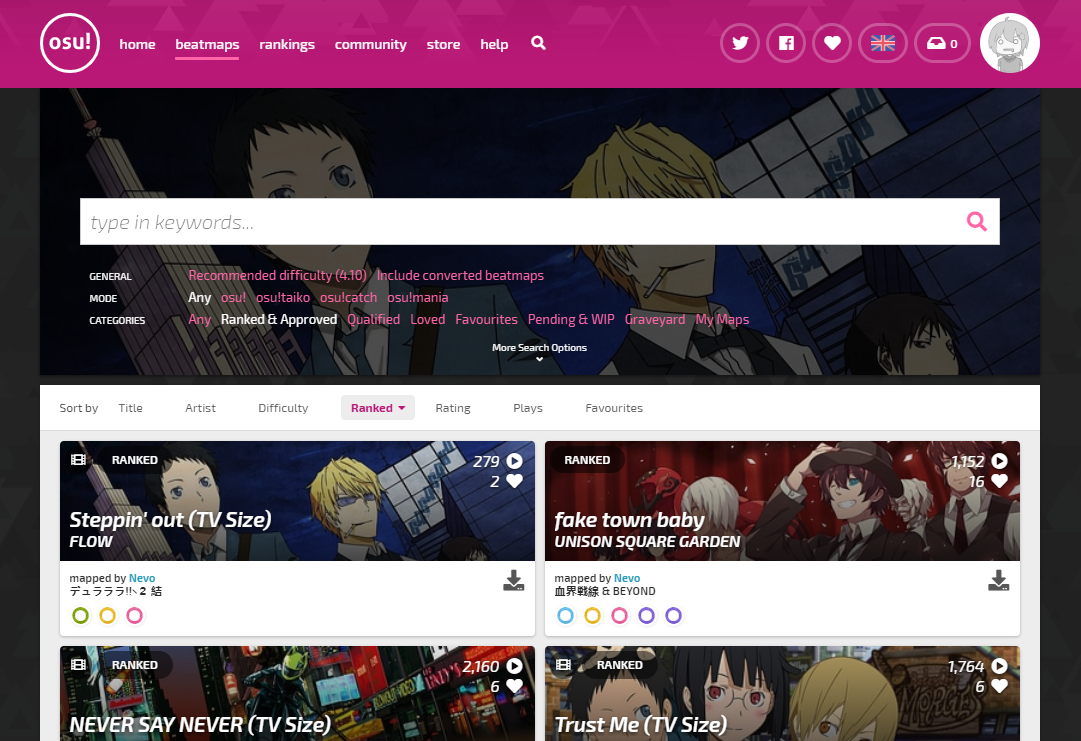
Task: Open the notifications inbox icon
Action: pos(942,43)
